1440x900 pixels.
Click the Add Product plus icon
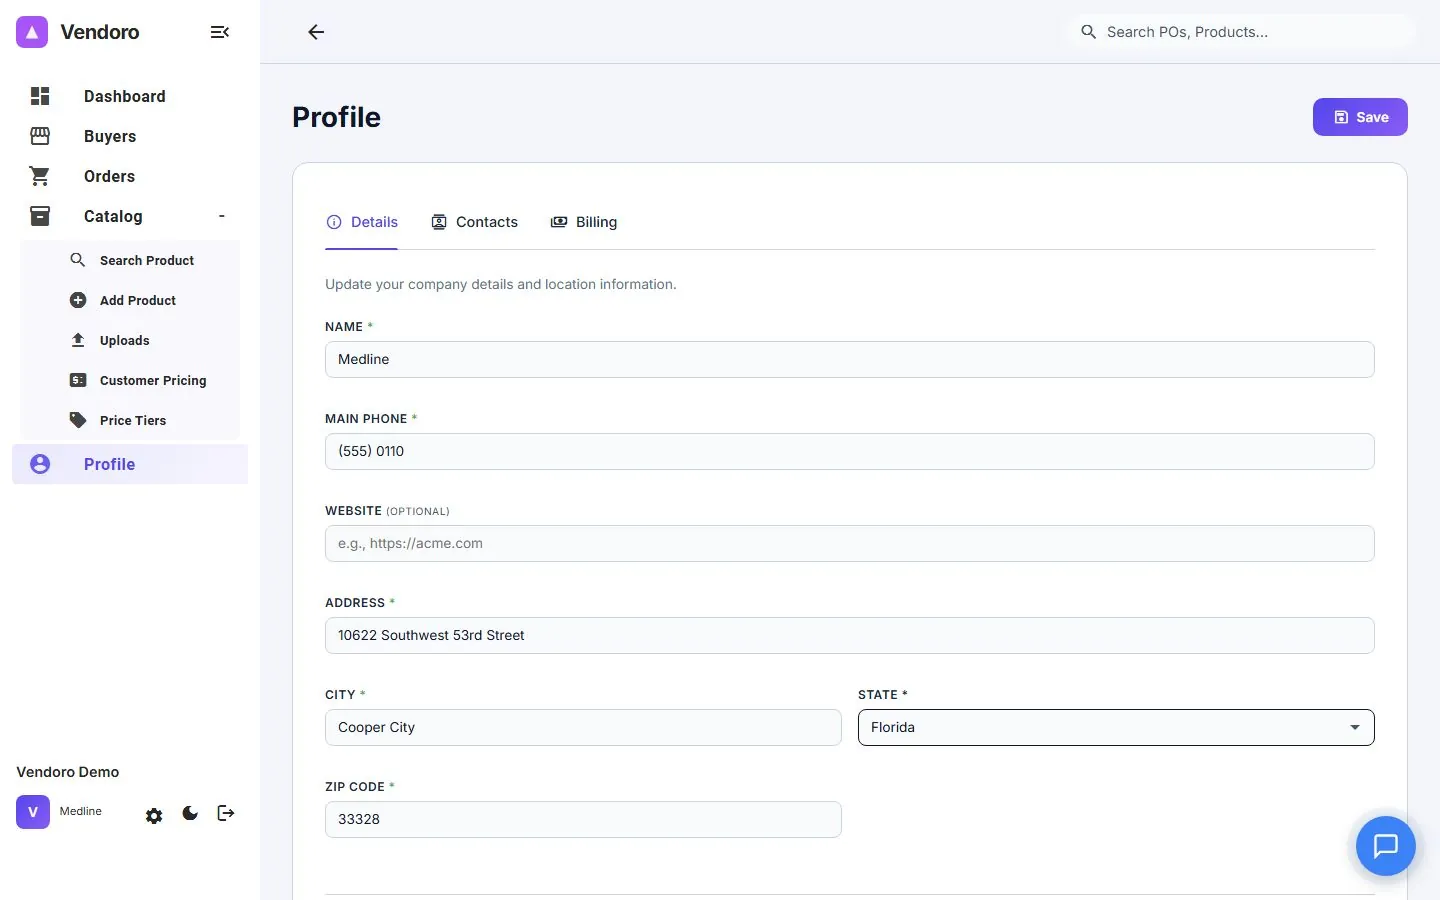(78, 300)
